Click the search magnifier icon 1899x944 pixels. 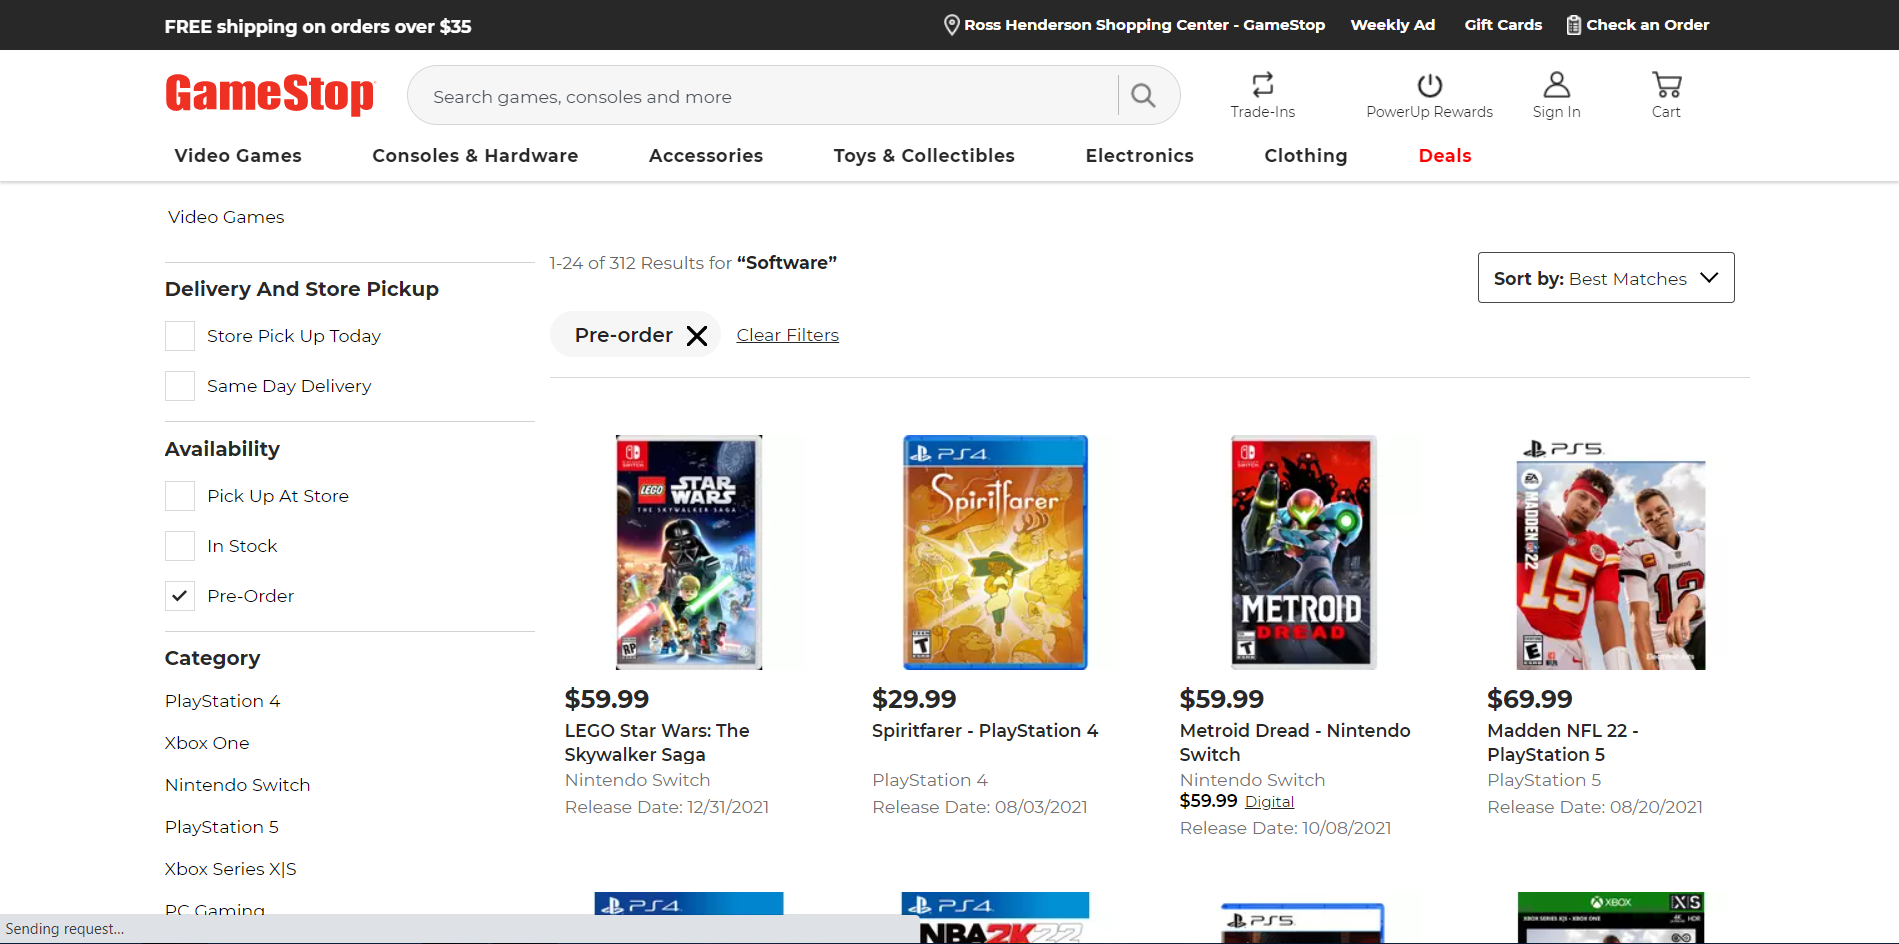tap(1143, 95)
